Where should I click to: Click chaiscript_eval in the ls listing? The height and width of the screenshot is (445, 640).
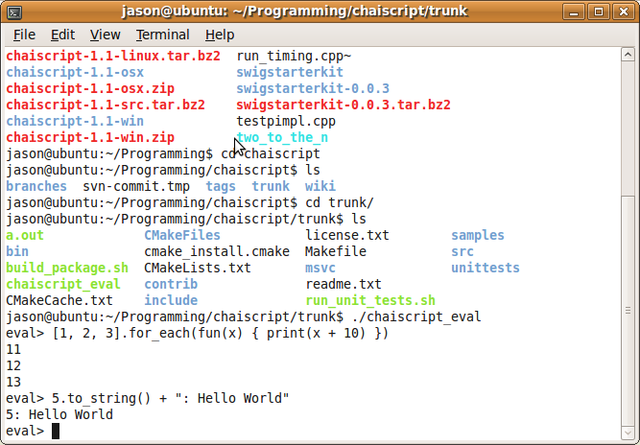tap(63, 284)
